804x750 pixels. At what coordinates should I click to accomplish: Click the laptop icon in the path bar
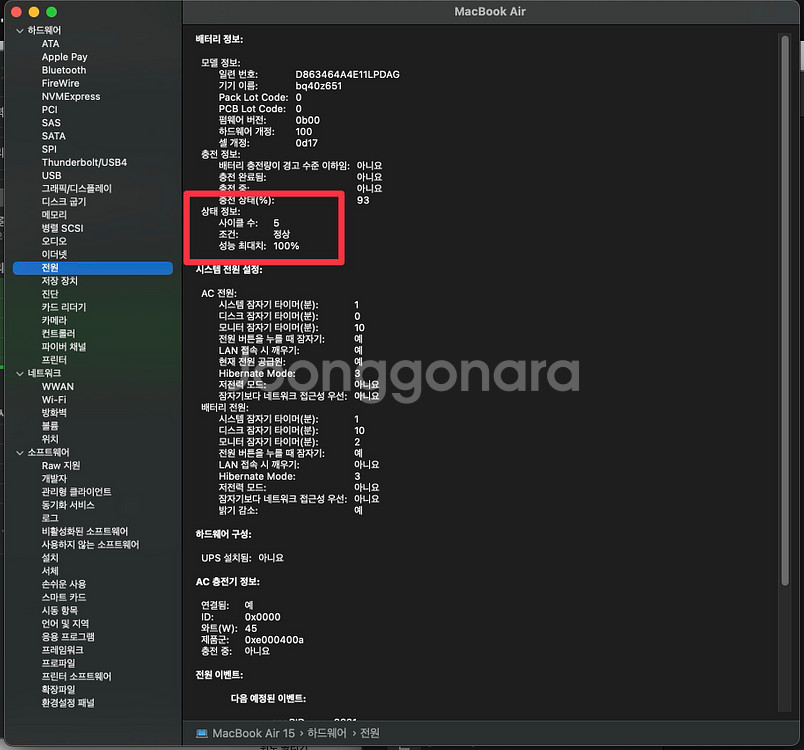point(201,733)
